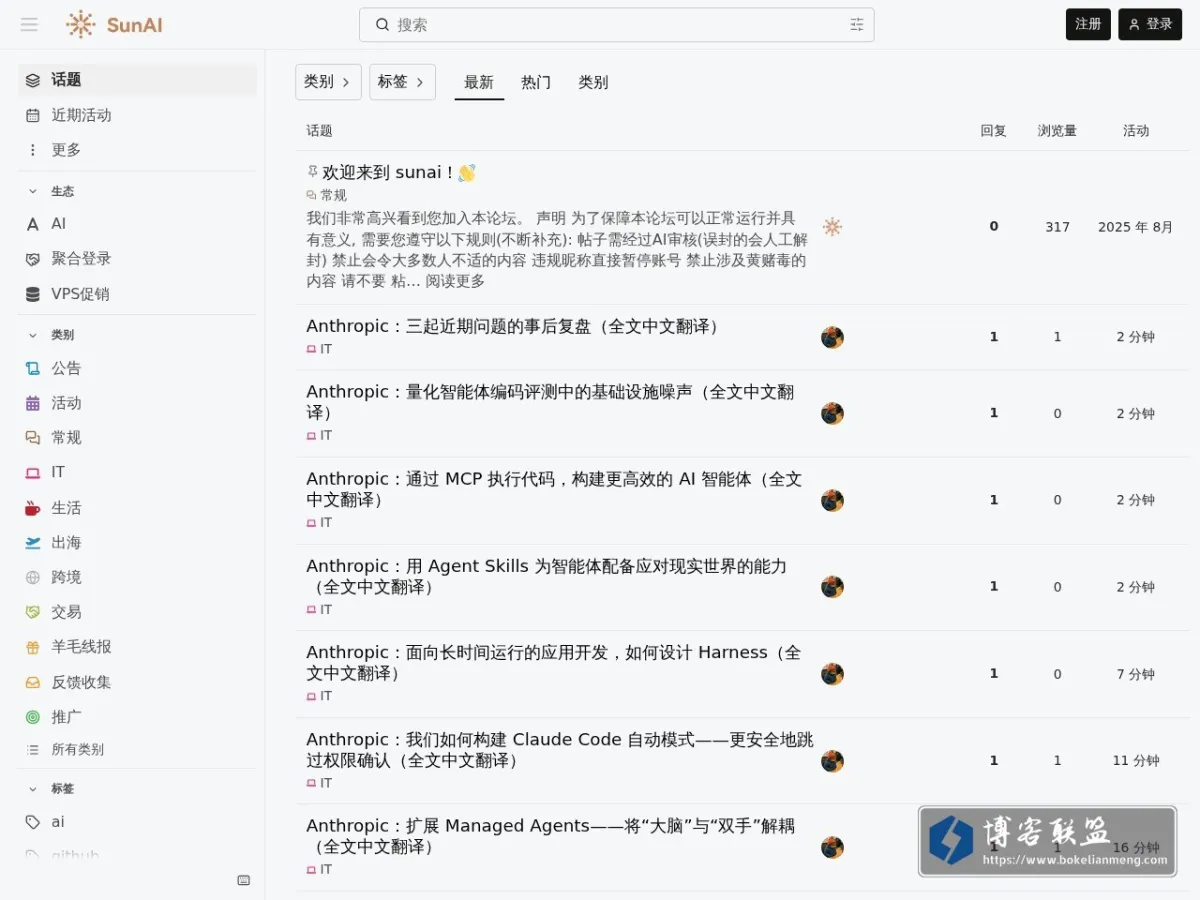Screen dimensions: 1200x900
Task: Switch to 最新 tab
Action: (479, 82)
